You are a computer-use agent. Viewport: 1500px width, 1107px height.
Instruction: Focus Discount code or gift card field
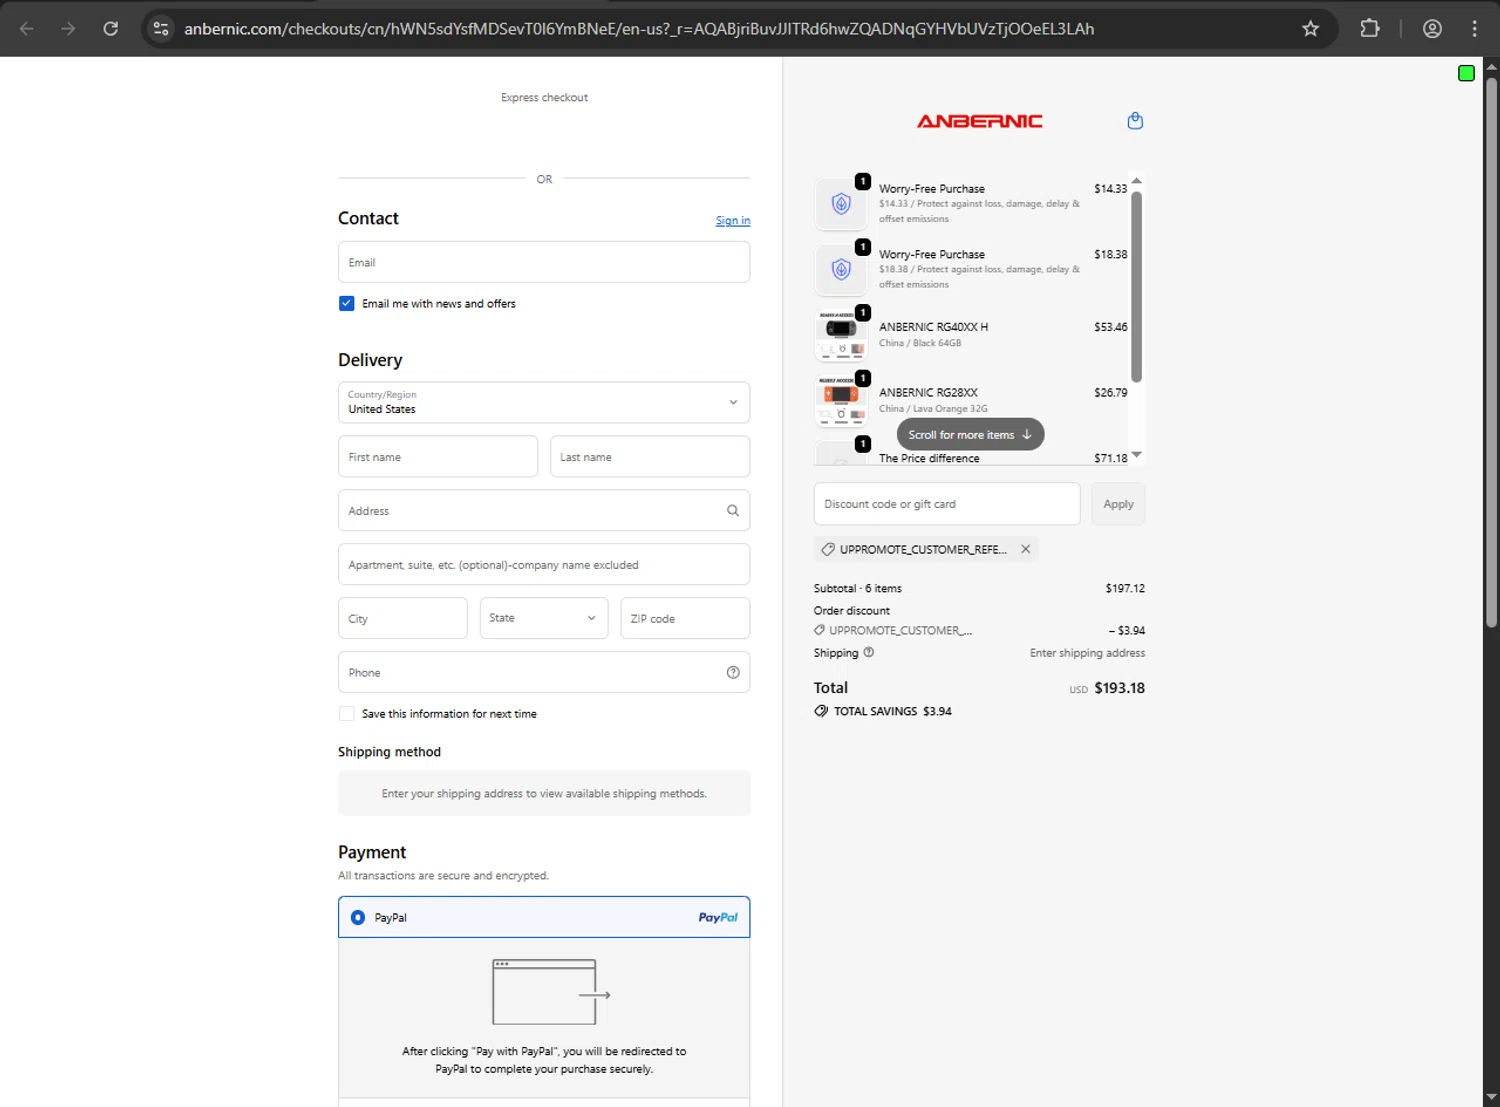pyautogui.click(x=947, y=504)
